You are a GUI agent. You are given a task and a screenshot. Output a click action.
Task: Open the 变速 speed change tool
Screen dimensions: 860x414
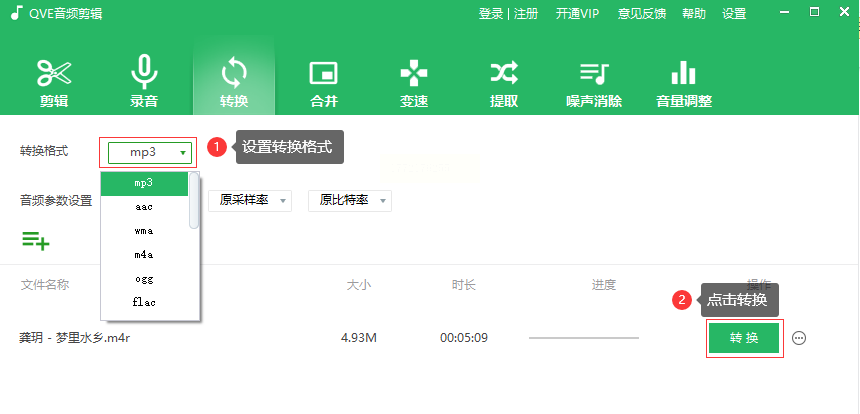414,84
